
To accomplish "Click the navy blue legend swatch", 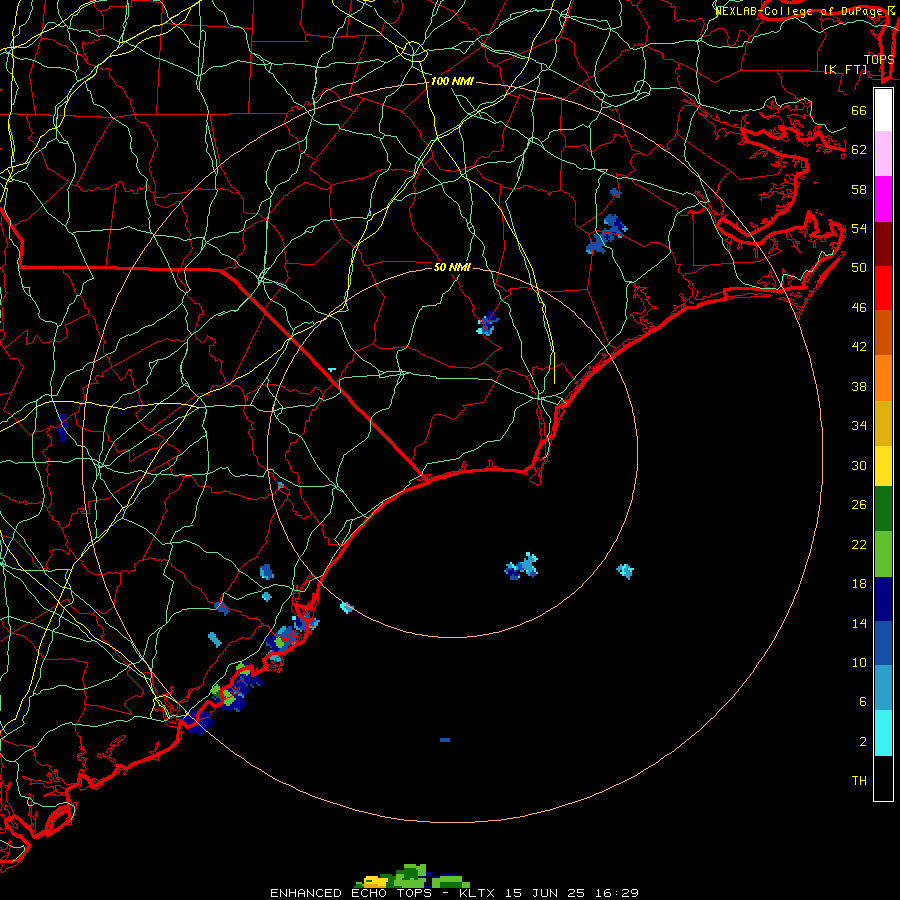I will (x=883, y=599).
